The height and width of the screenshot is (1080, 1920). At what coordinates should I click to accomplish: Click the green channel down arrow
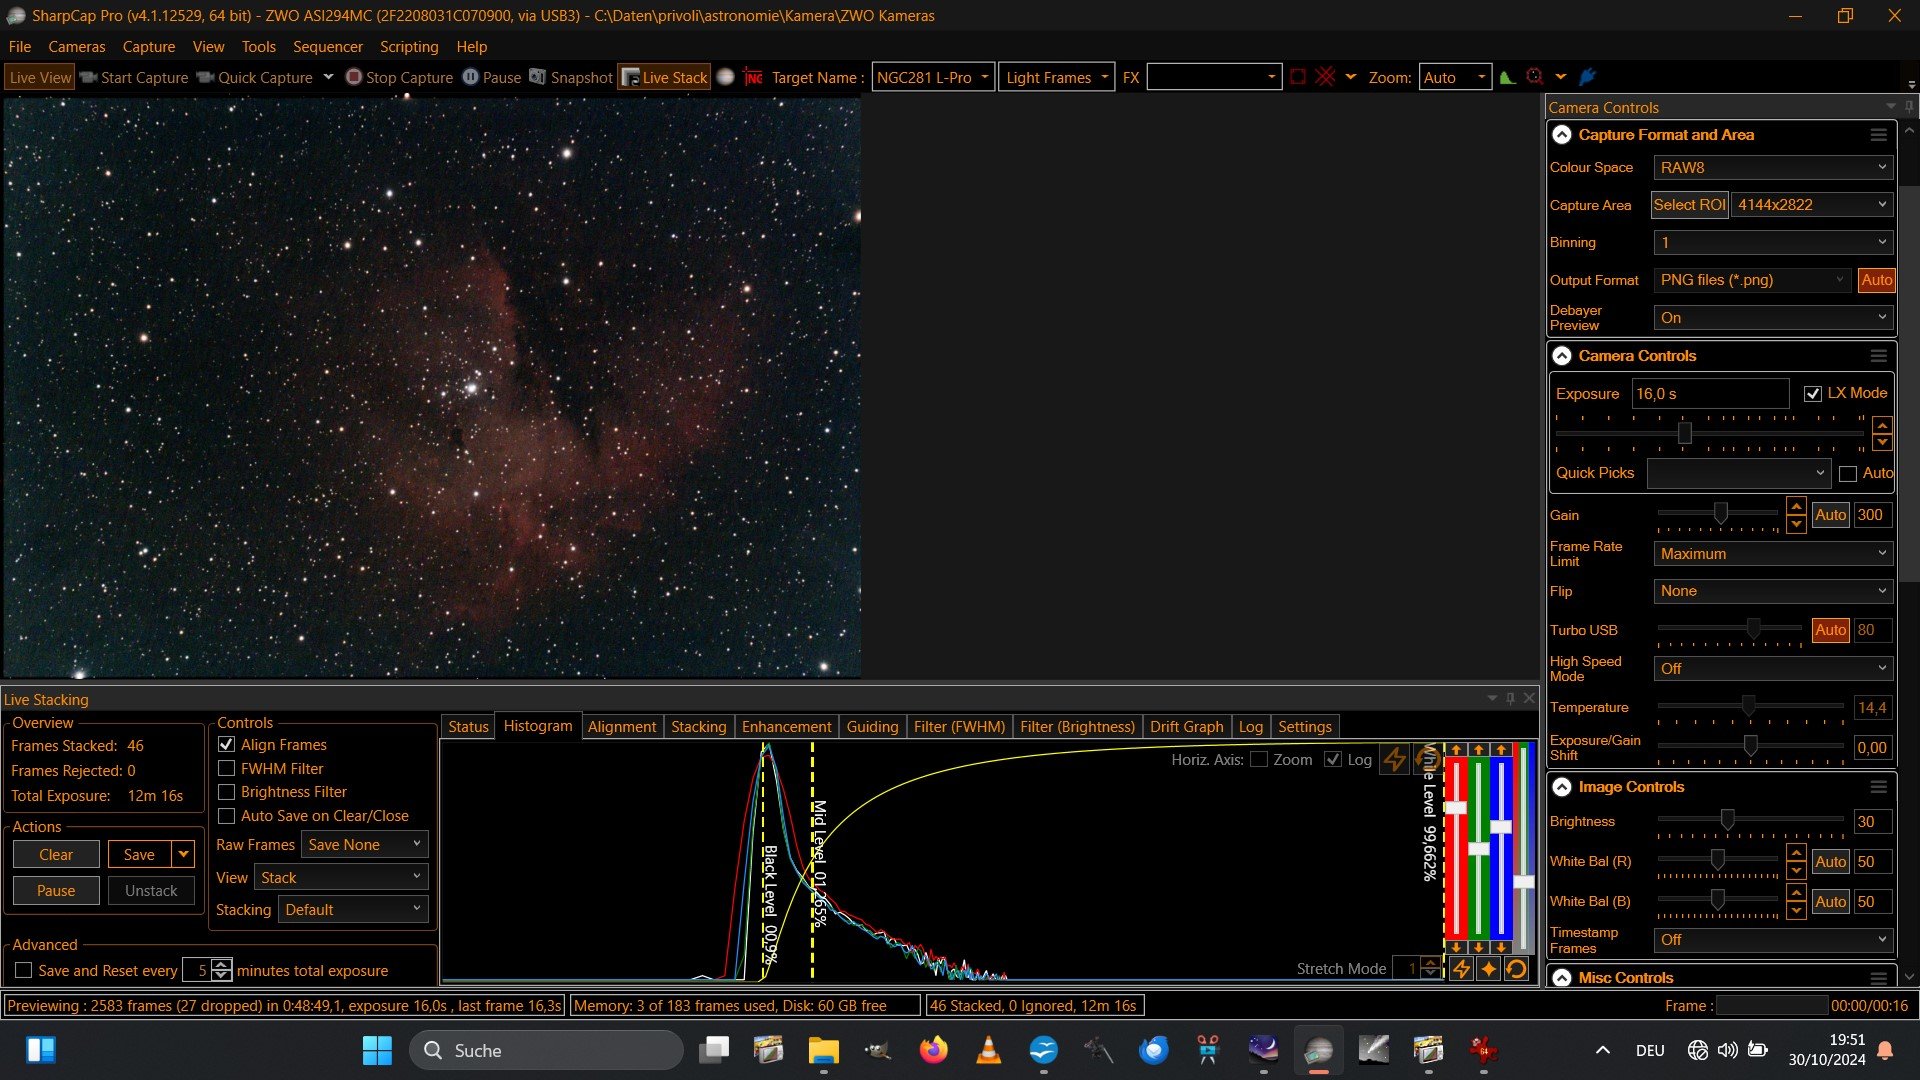click(x=1479, y=947)
